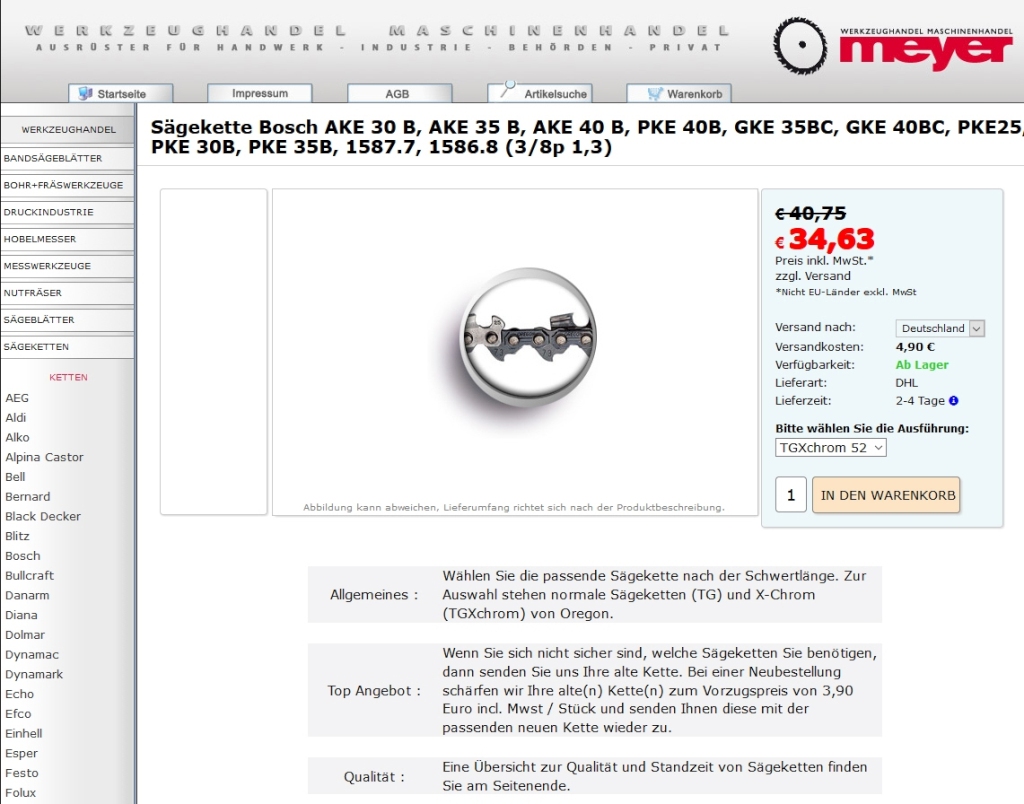Select Echo brand link

click(x=20, y=694)
